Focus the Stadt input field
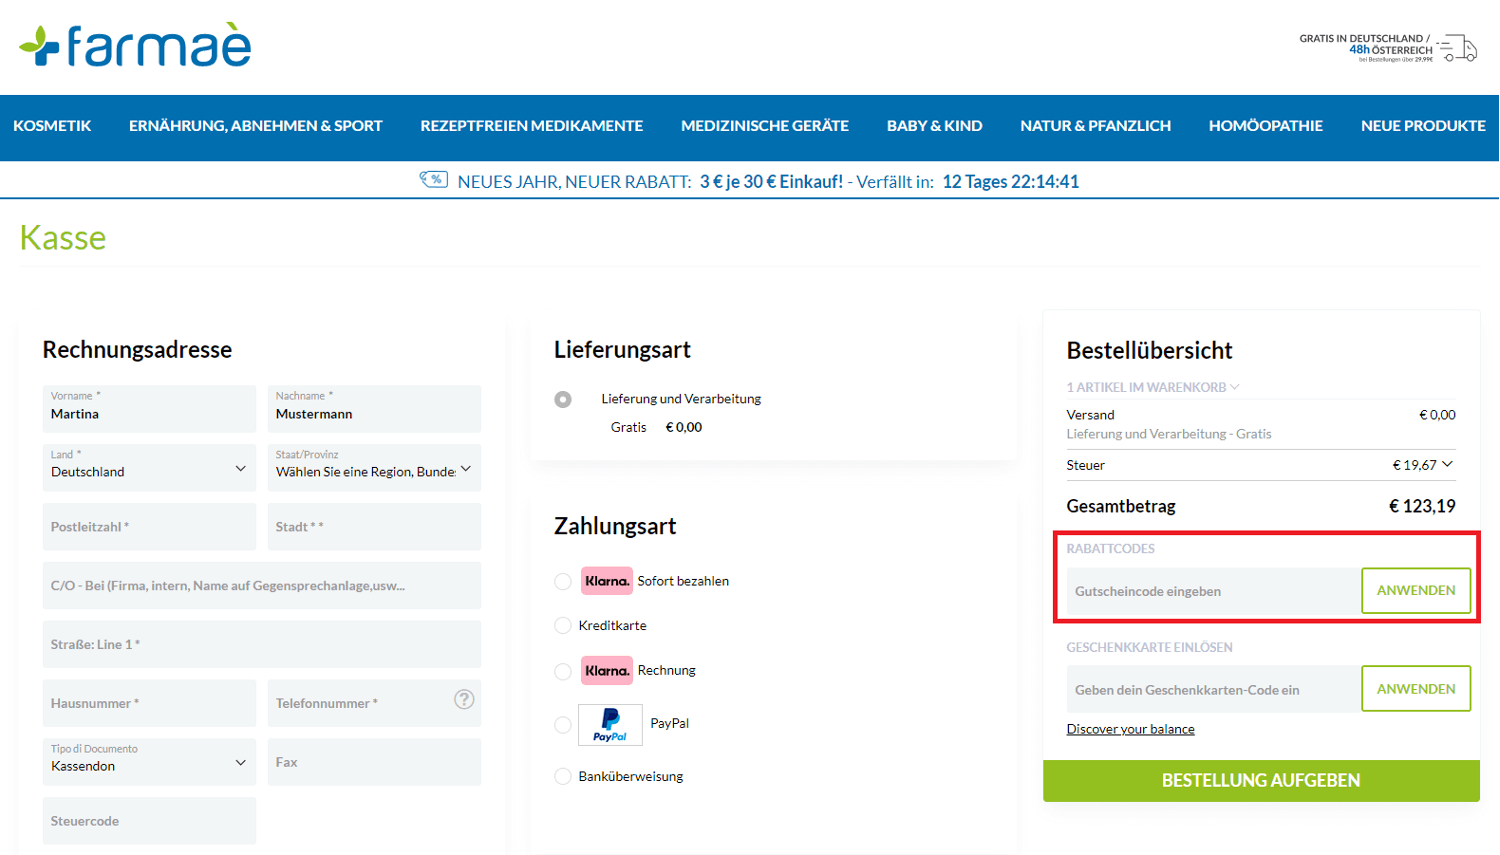This screenshot has width=1500, height=855. [374, 527]
